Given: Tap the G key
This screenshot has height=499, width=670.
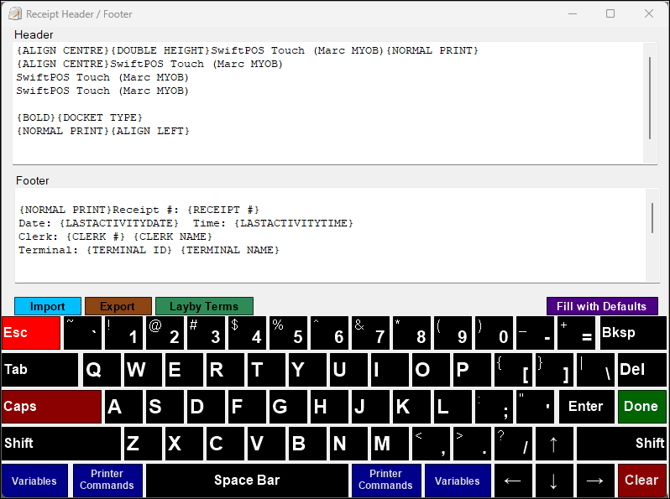Looking at the screenshot, I should [x=288, y=406].
